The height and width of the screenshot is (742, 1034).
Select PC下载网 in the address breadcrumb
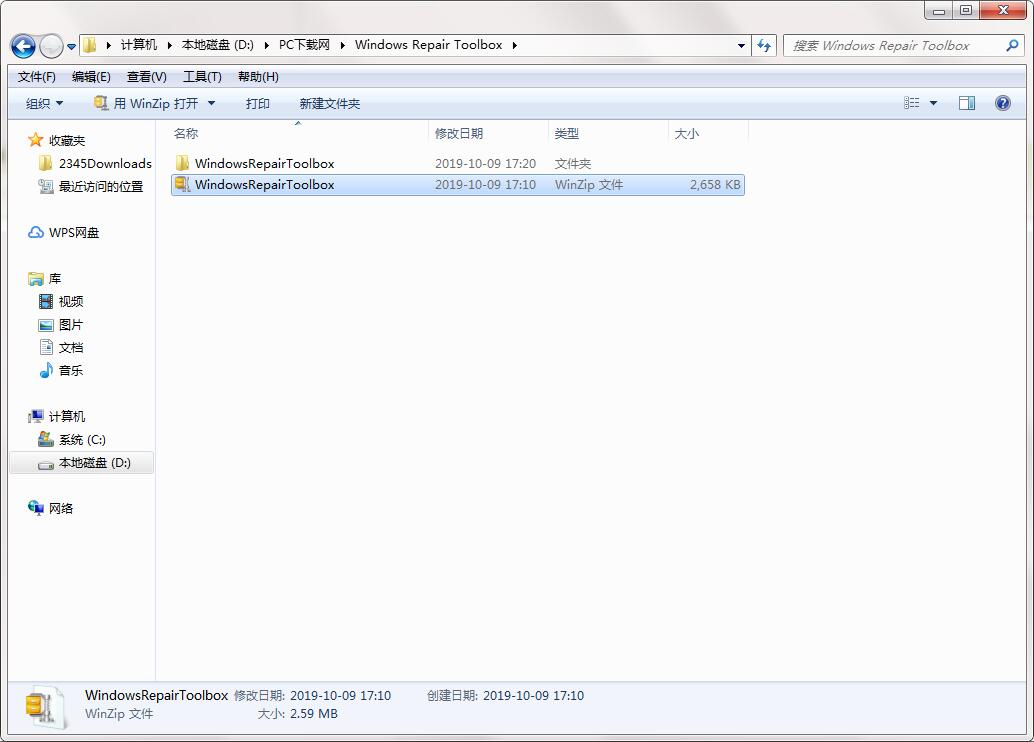(x=304, y=45)
